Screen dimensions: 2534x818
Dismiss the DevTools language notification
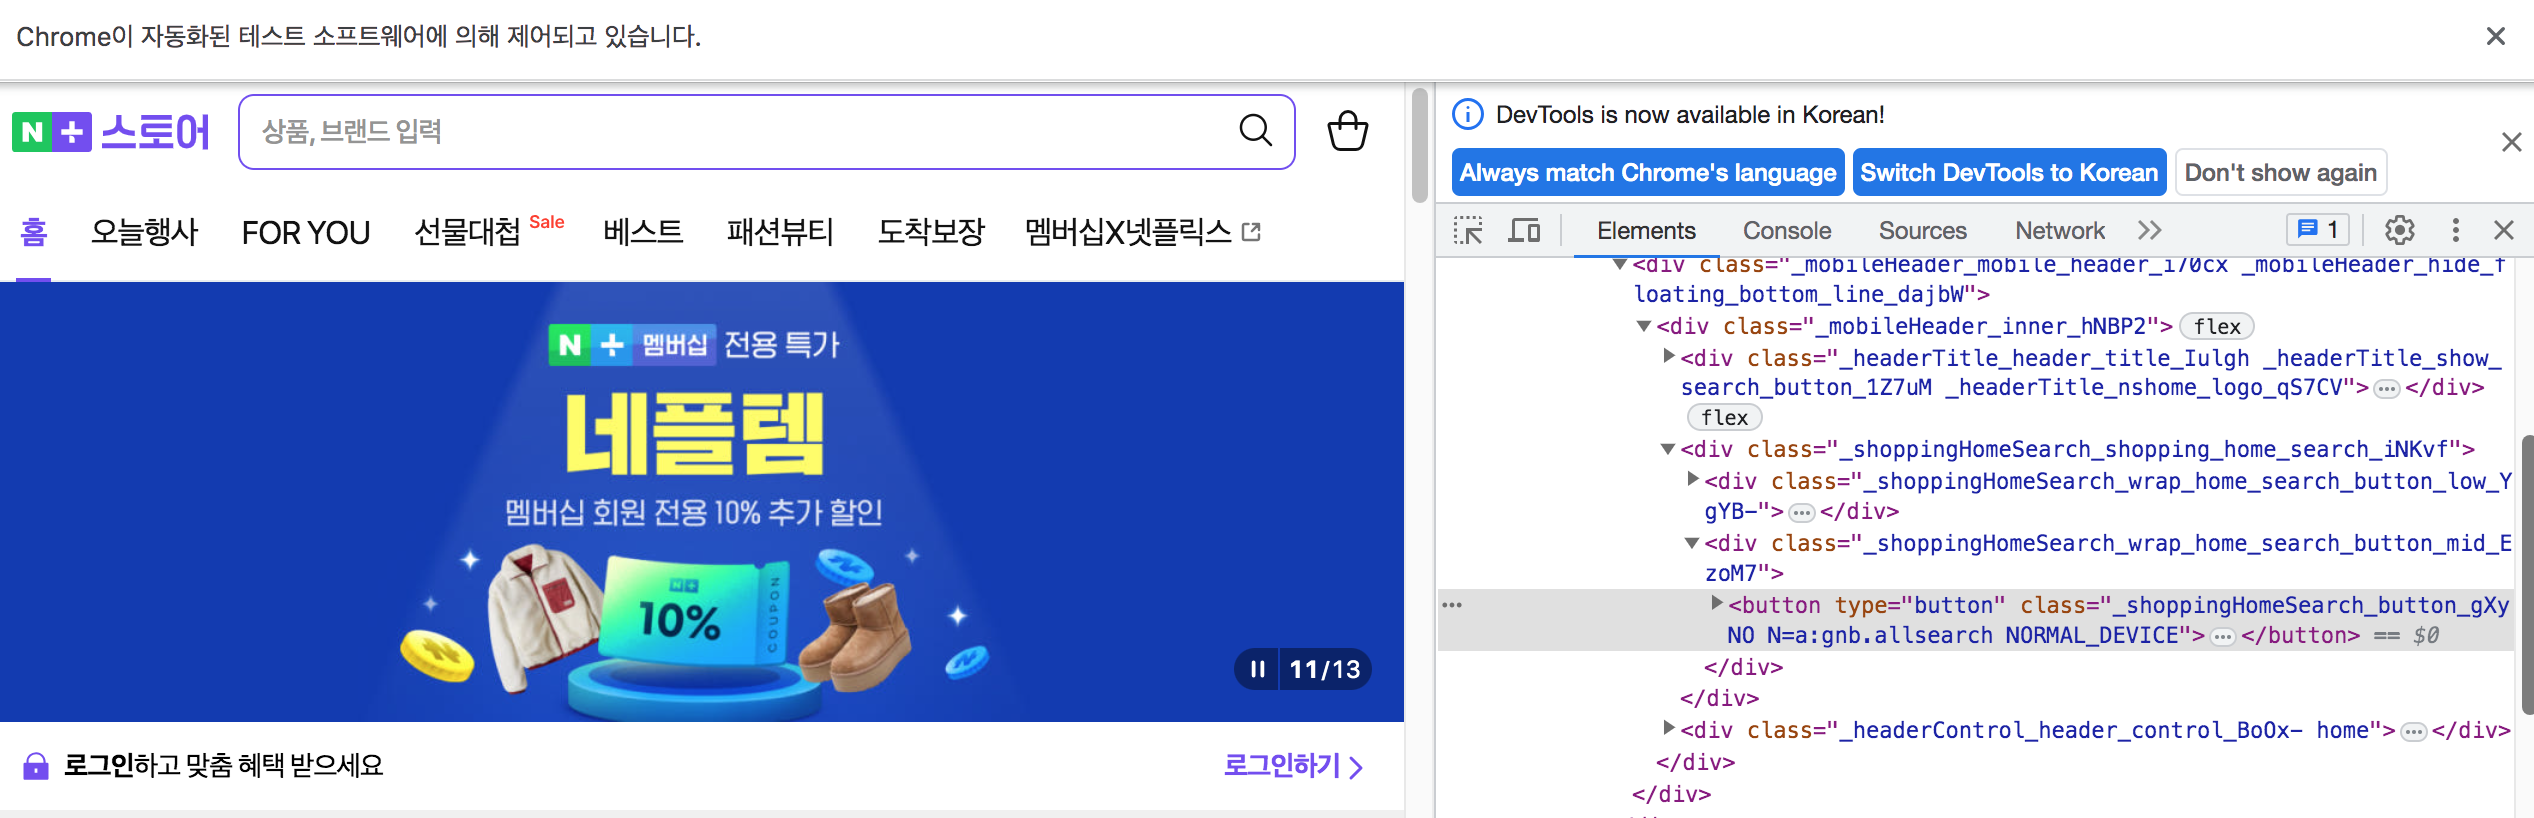pyautogui.click(x=2511, y=142)
